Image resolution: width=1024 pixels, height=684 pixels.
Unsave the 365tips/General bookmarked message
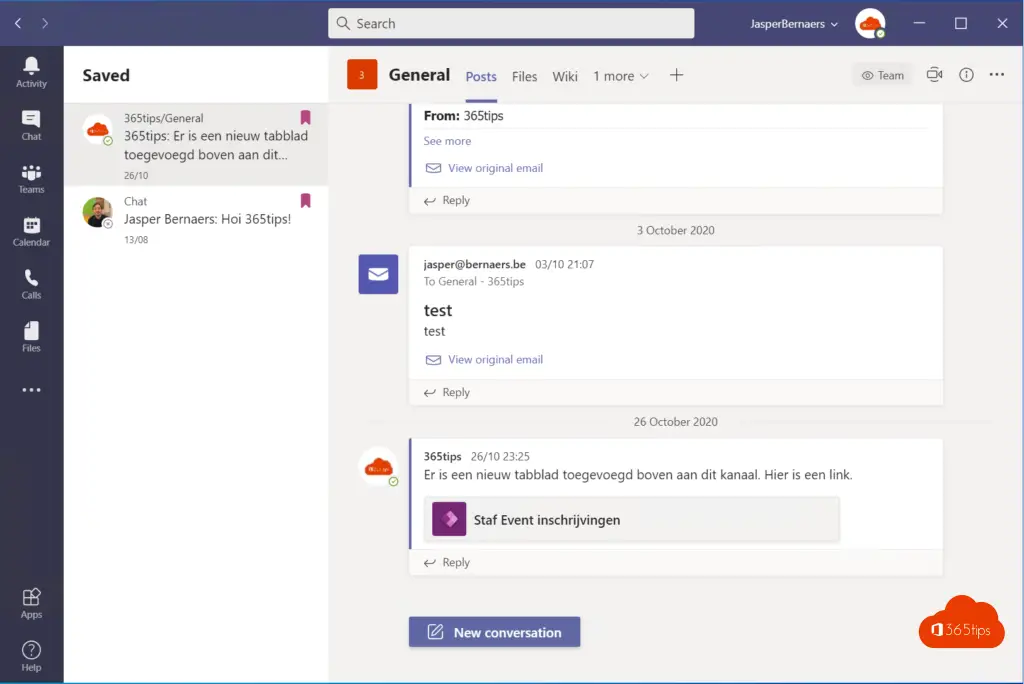coord(305,118)
